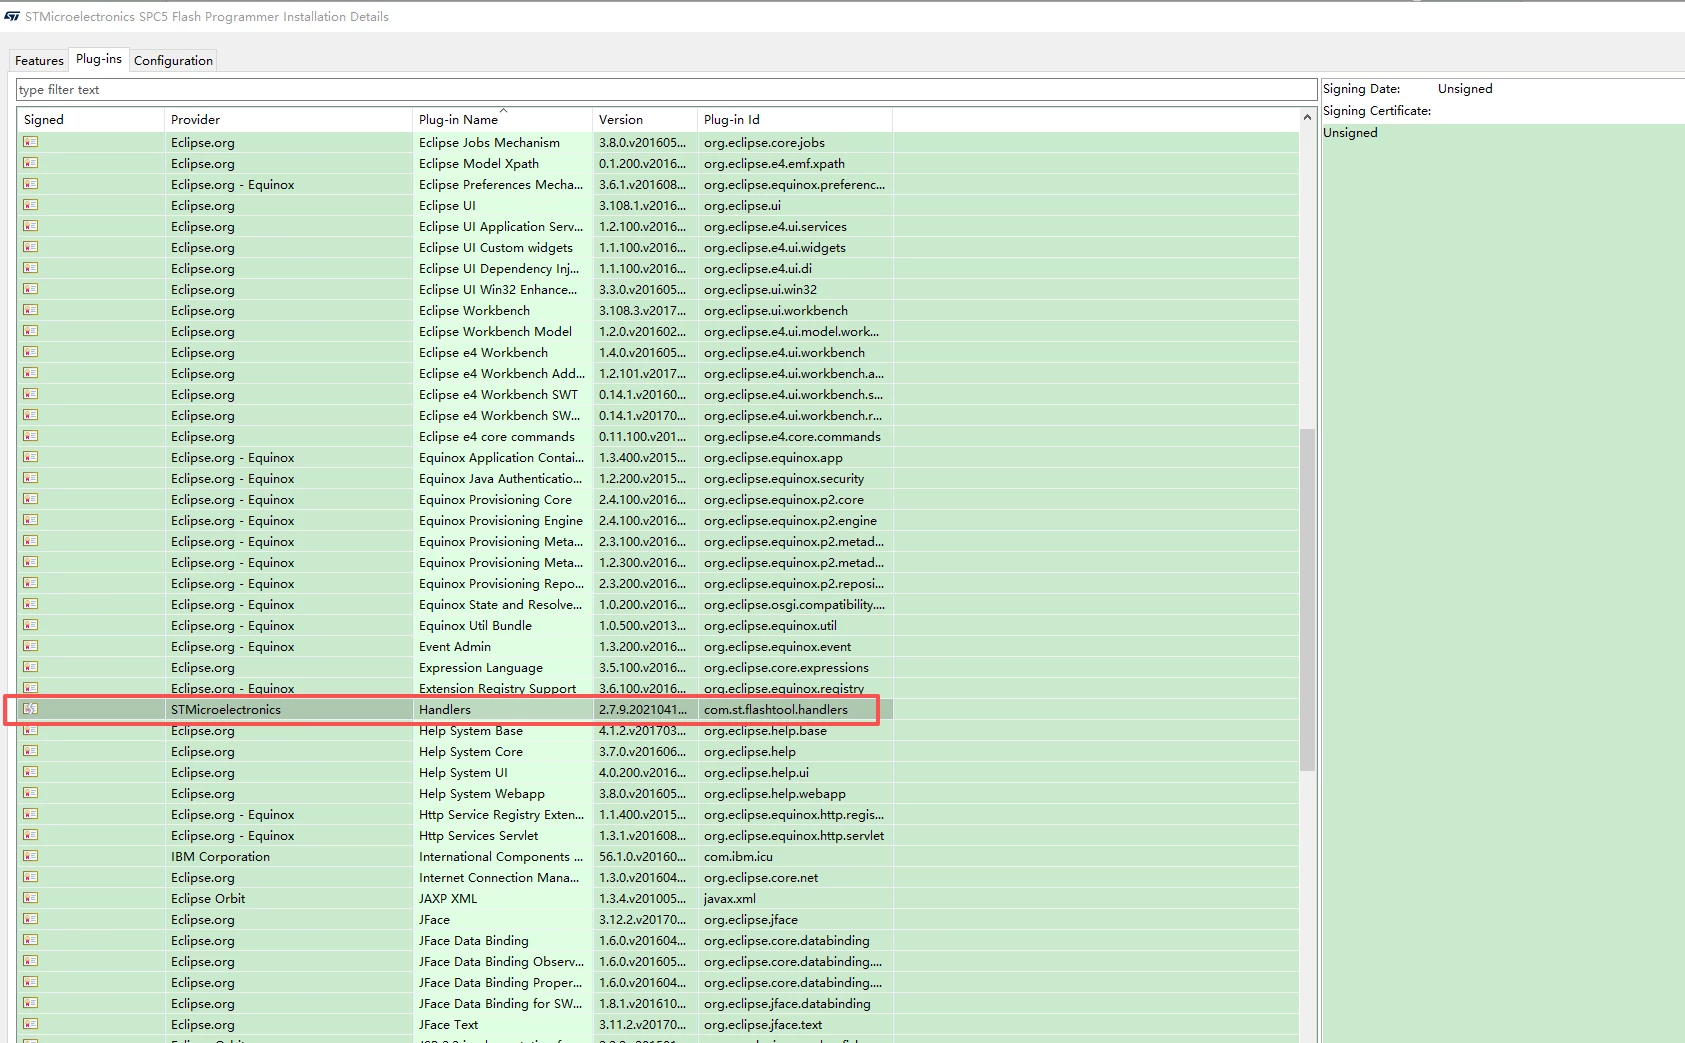The image size is (1685, 1043).
Task: Click unsigned icon for JFace Text row
Action: [x=31, y=1024]
